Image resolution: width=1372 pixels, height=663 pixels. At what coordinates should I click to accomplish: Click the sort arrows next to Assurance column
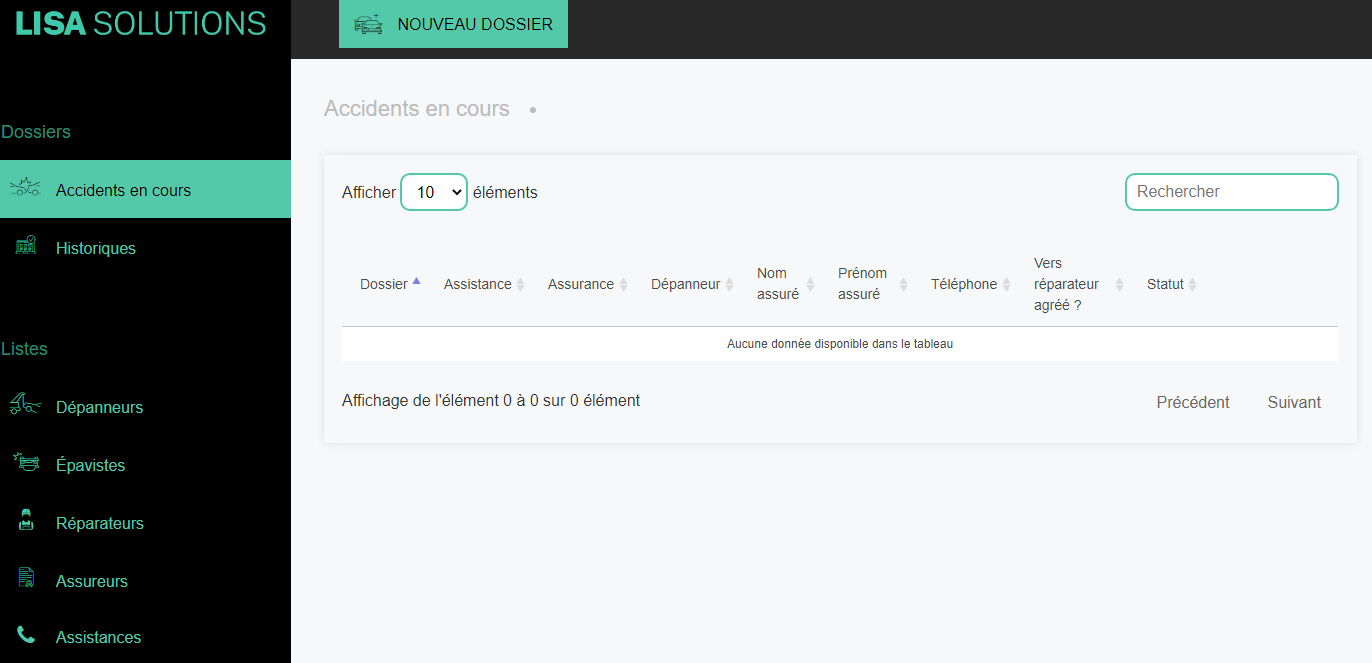point(623,285)
